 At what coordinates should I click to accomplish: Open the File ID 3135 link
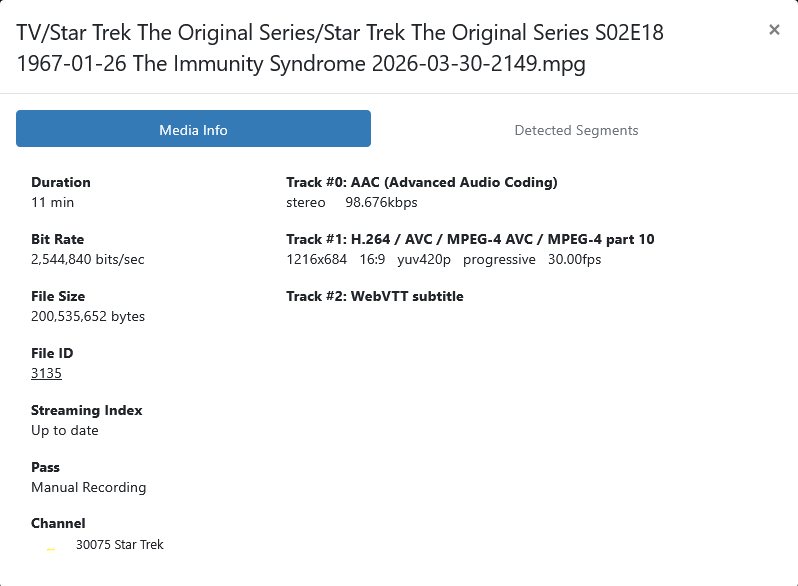click(46, 373)
